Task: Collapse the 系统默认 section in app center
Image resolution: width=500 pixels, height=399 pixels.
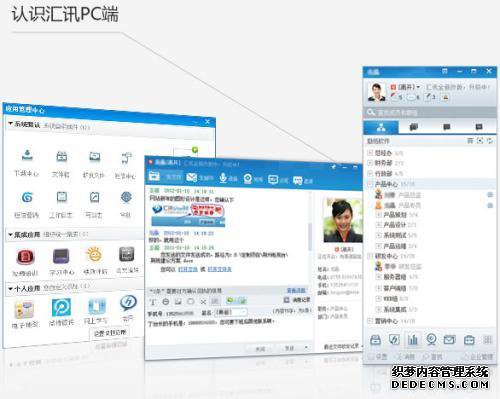Action: click(x=10, y=124)
